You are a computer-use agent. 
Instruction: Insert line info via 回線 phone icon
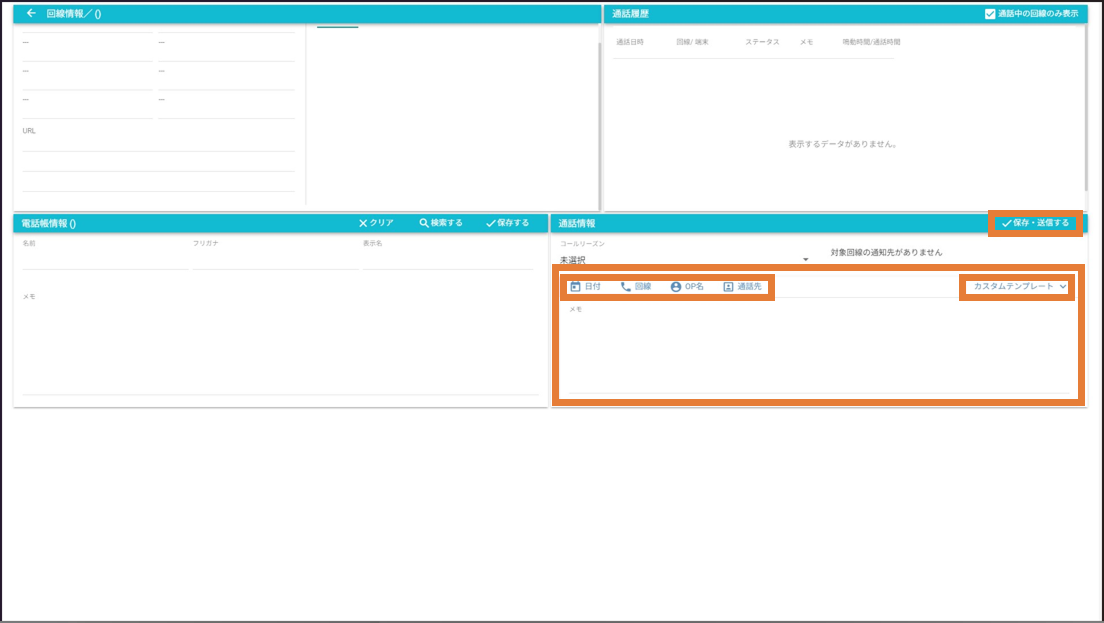(626, 287)
